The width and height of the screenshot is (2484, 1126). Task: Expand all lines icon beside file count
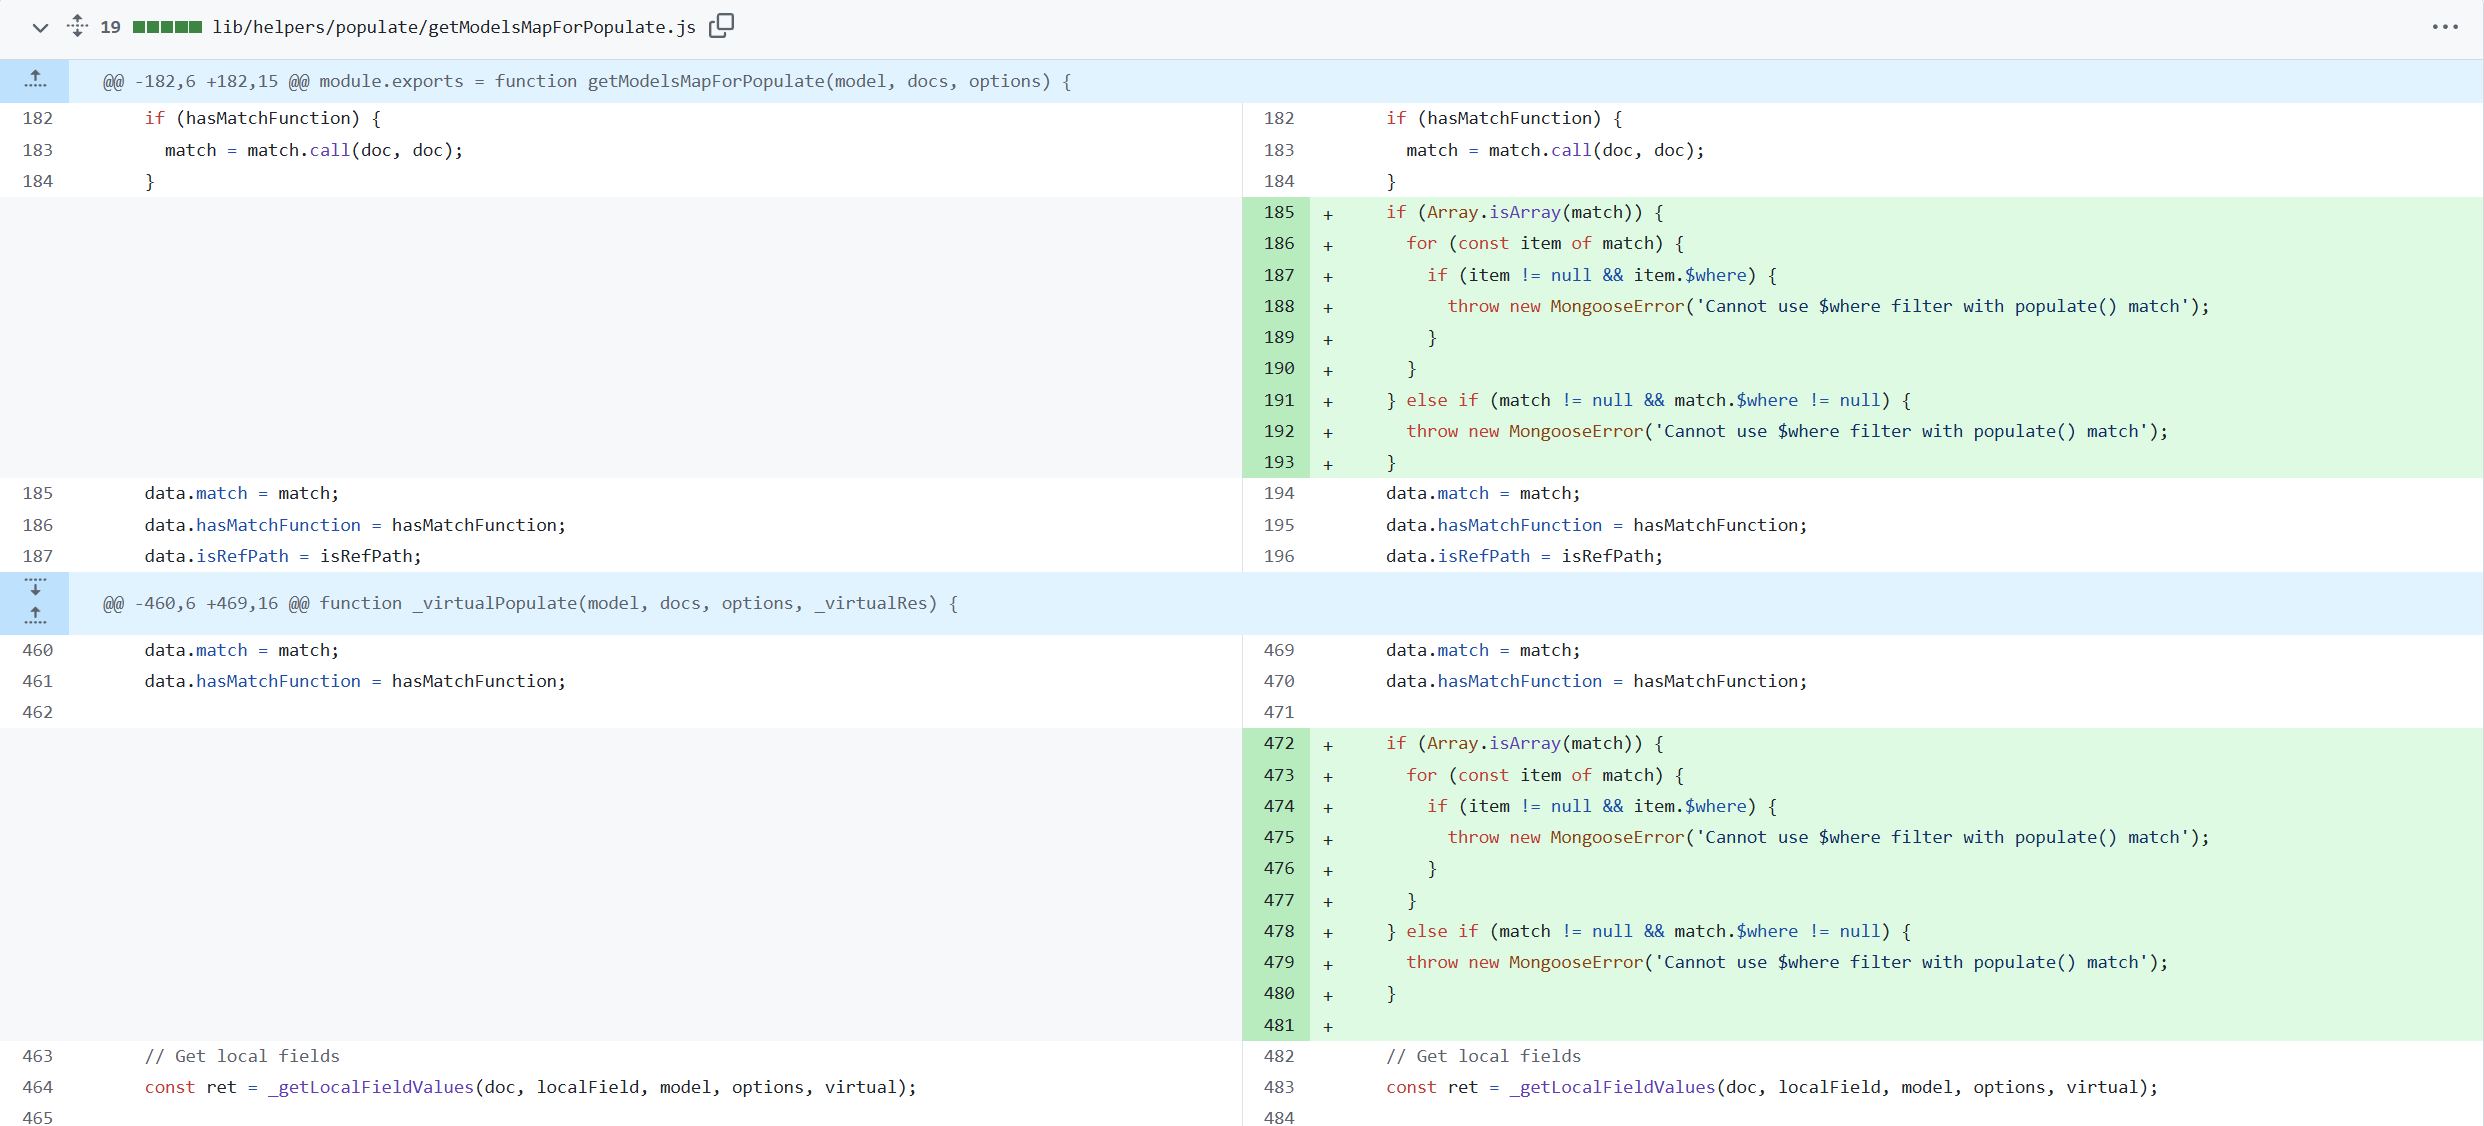click(x=77, y=26)
